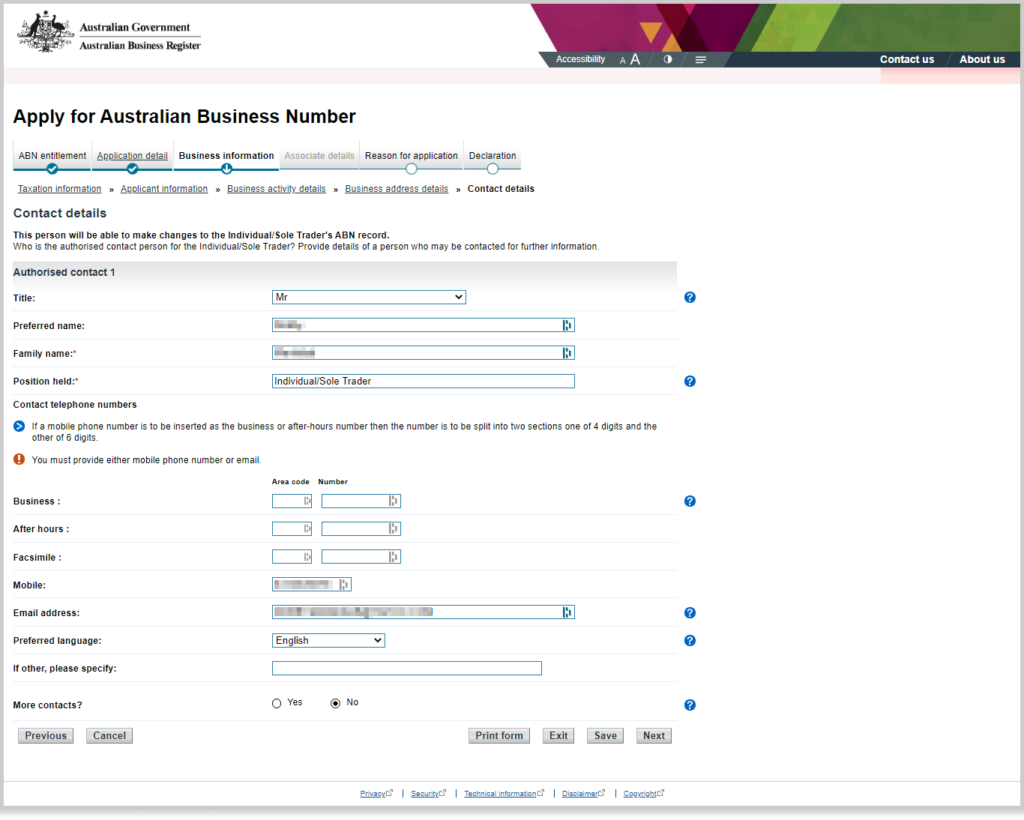Open help for Business telephone number

tap(690, 500)
